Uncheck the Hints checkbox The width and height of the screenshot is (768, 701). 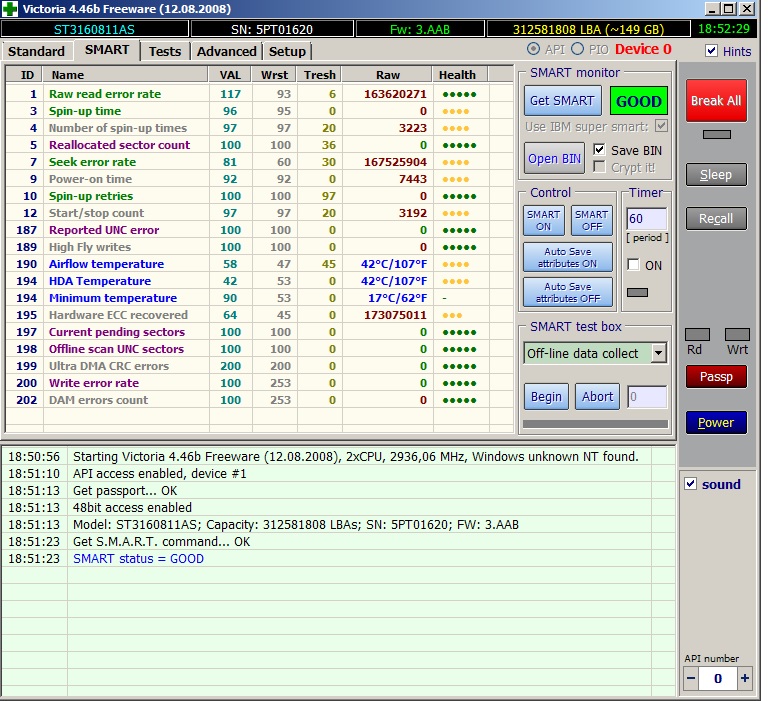point(711,51)
